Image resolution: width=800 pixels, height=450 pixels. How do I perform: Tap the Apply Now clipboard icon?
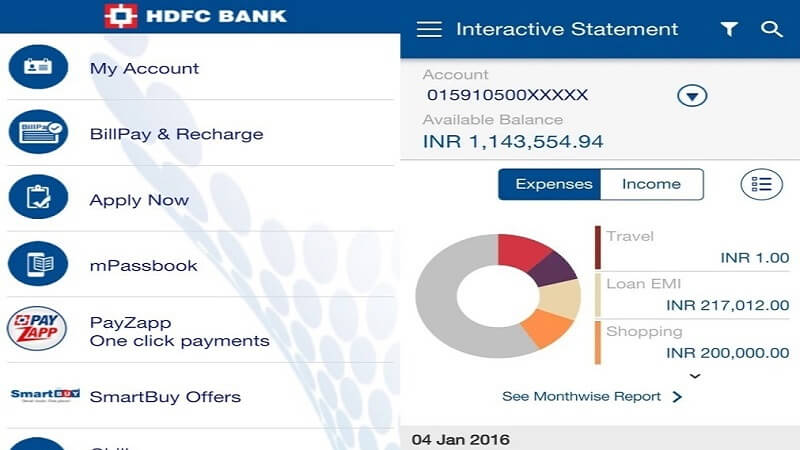click(x=38, y=199)
